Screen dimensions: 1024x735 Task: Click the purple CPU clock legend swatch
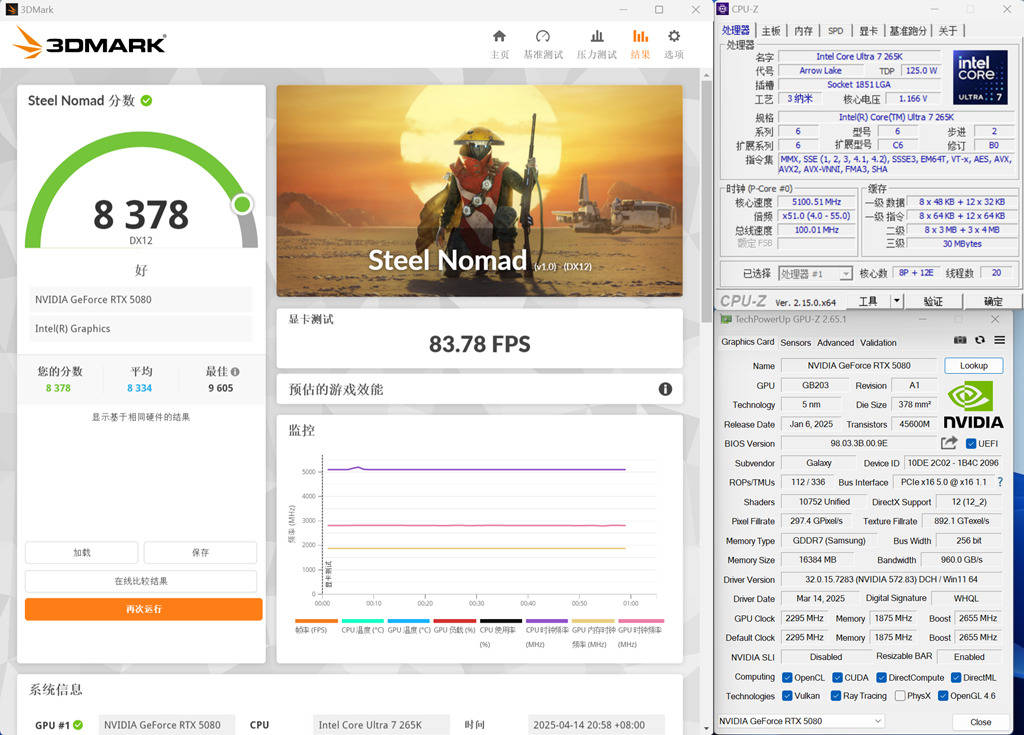point(547,621)
